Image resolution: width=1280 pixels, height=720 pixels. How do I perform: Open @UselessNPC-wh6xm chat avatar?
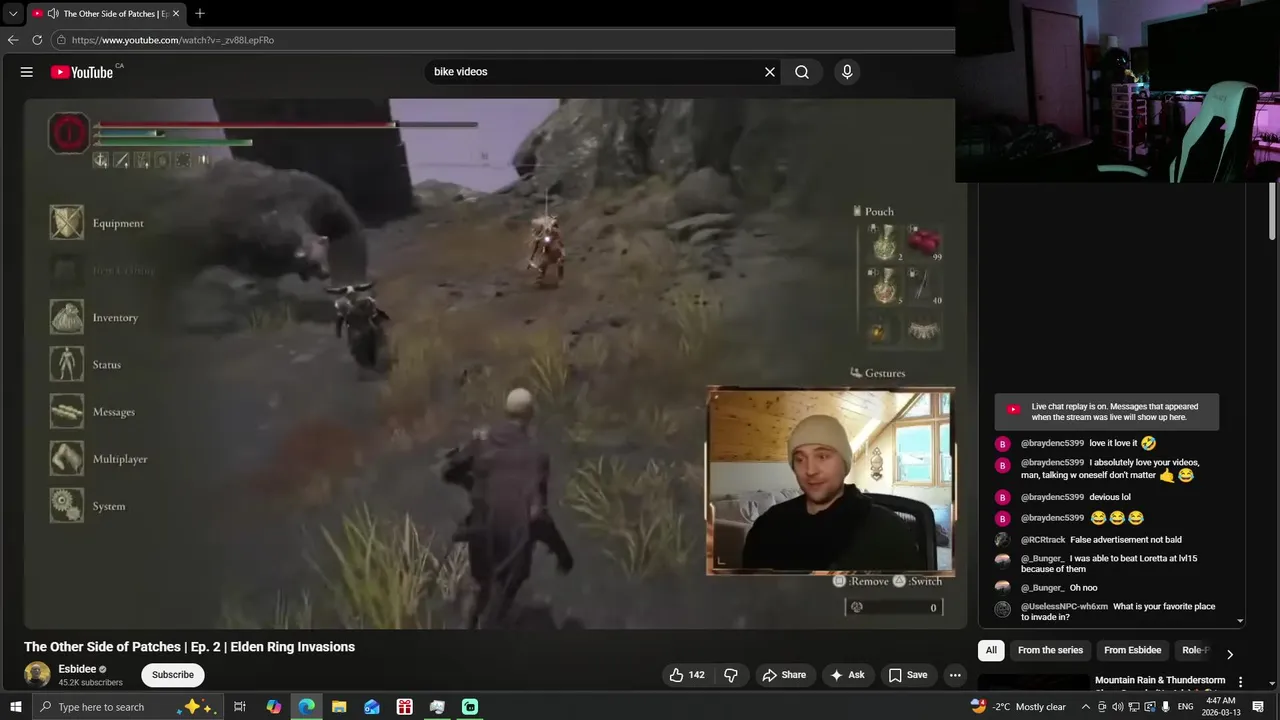click(x=1003, y=608)
